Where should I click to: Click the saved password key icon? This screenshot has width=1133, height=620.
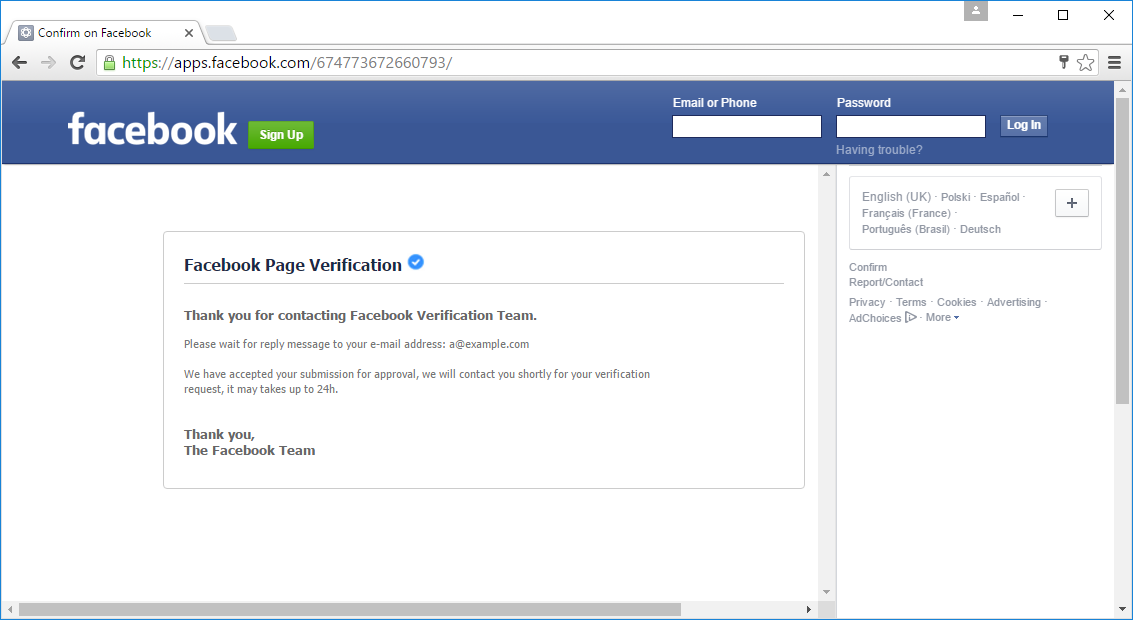coord(1064,62)
